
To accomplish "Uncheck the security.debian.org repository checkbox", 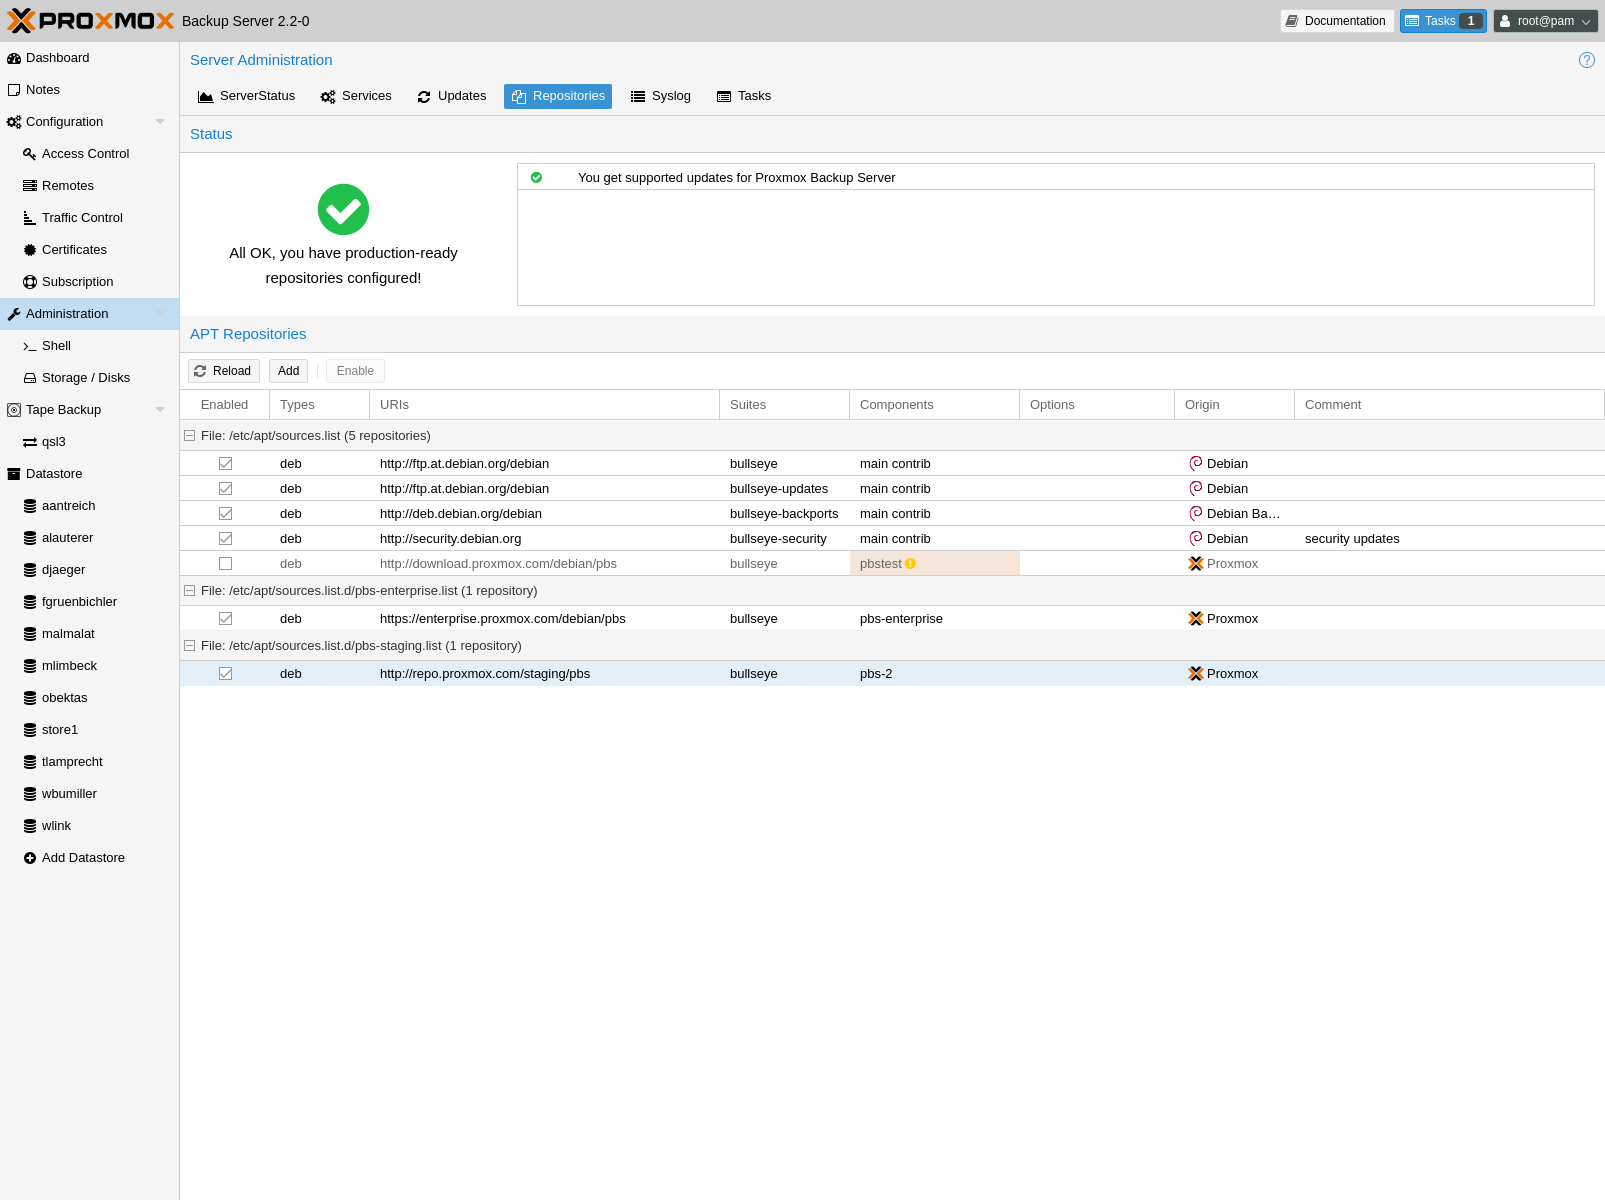I will [225, 539].
